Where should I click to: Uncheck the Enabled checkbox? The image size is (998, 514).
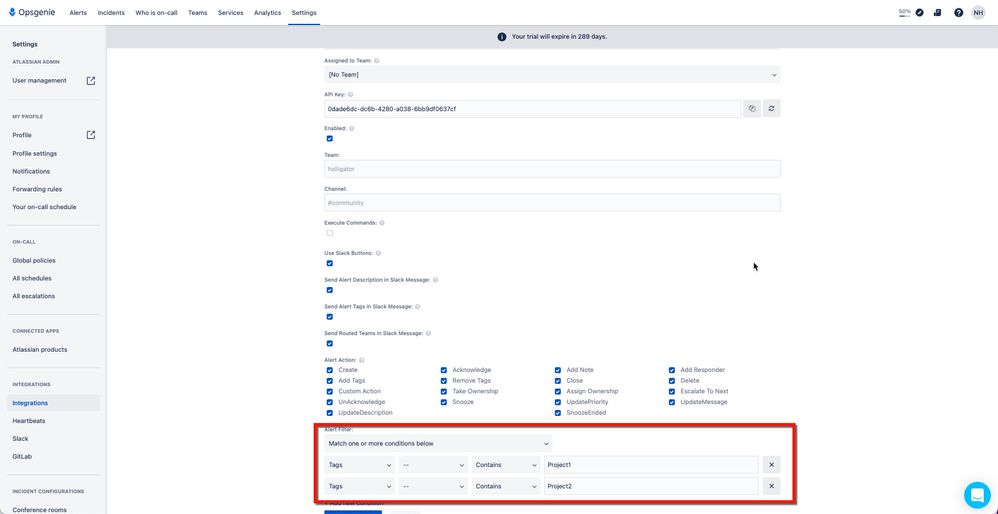point(330,139)
